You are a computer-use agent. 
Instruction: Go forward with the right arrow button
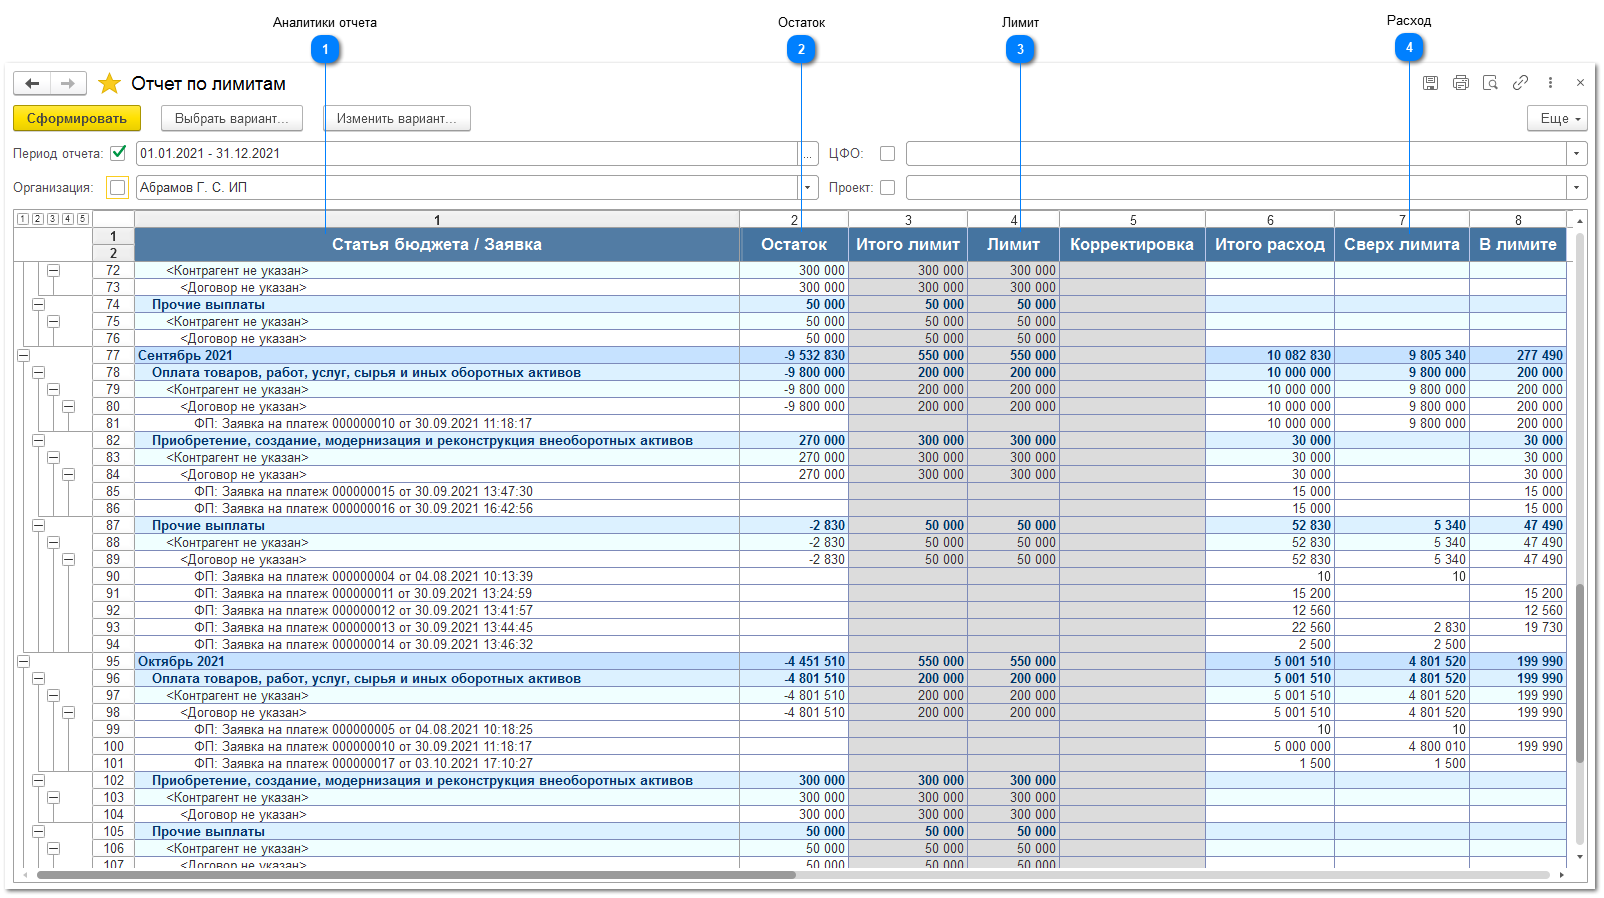68,83
